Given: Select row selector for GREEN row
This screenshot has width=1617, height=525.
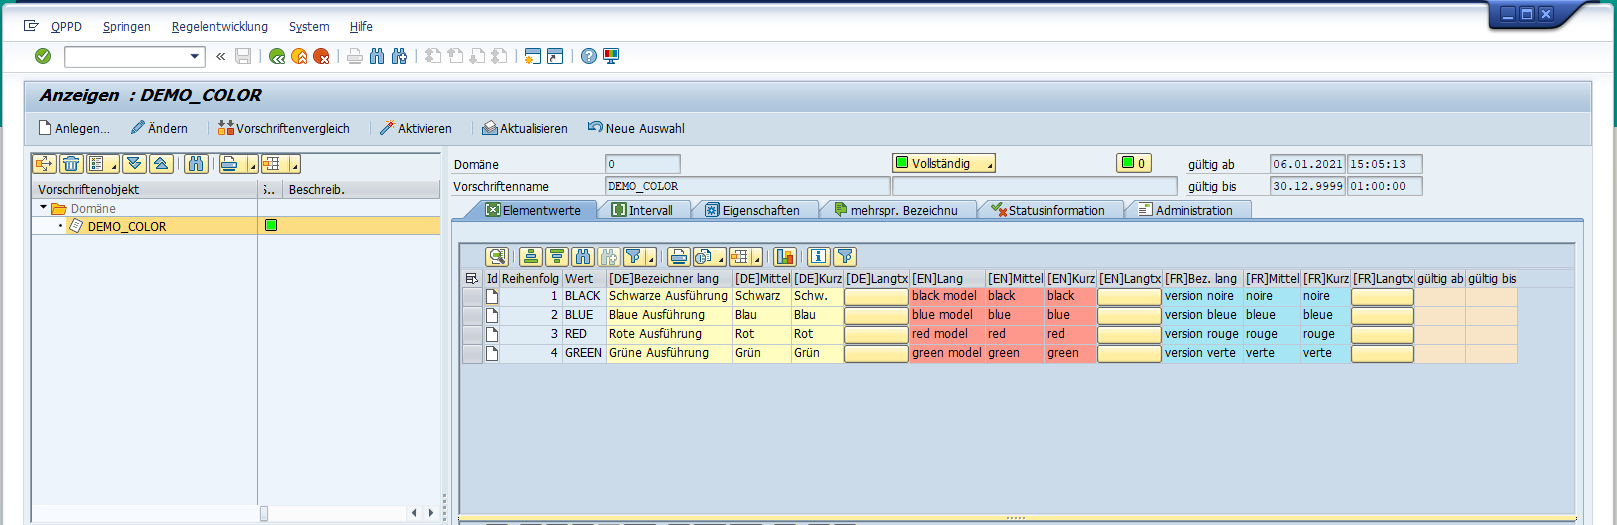Looking at the screenshot, I should [472, 353].
